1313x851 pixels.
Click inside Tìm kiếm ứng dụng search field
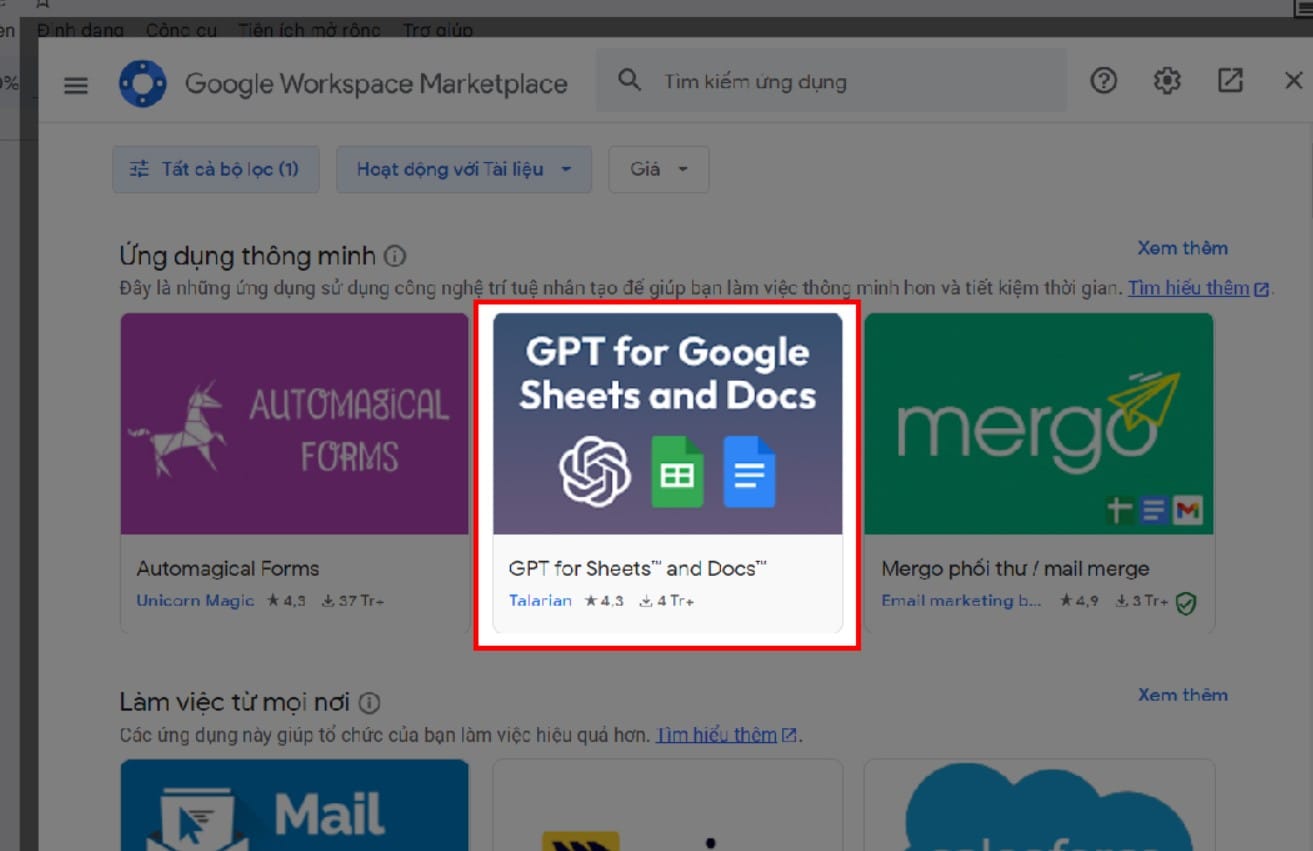(x=831, y=81)
